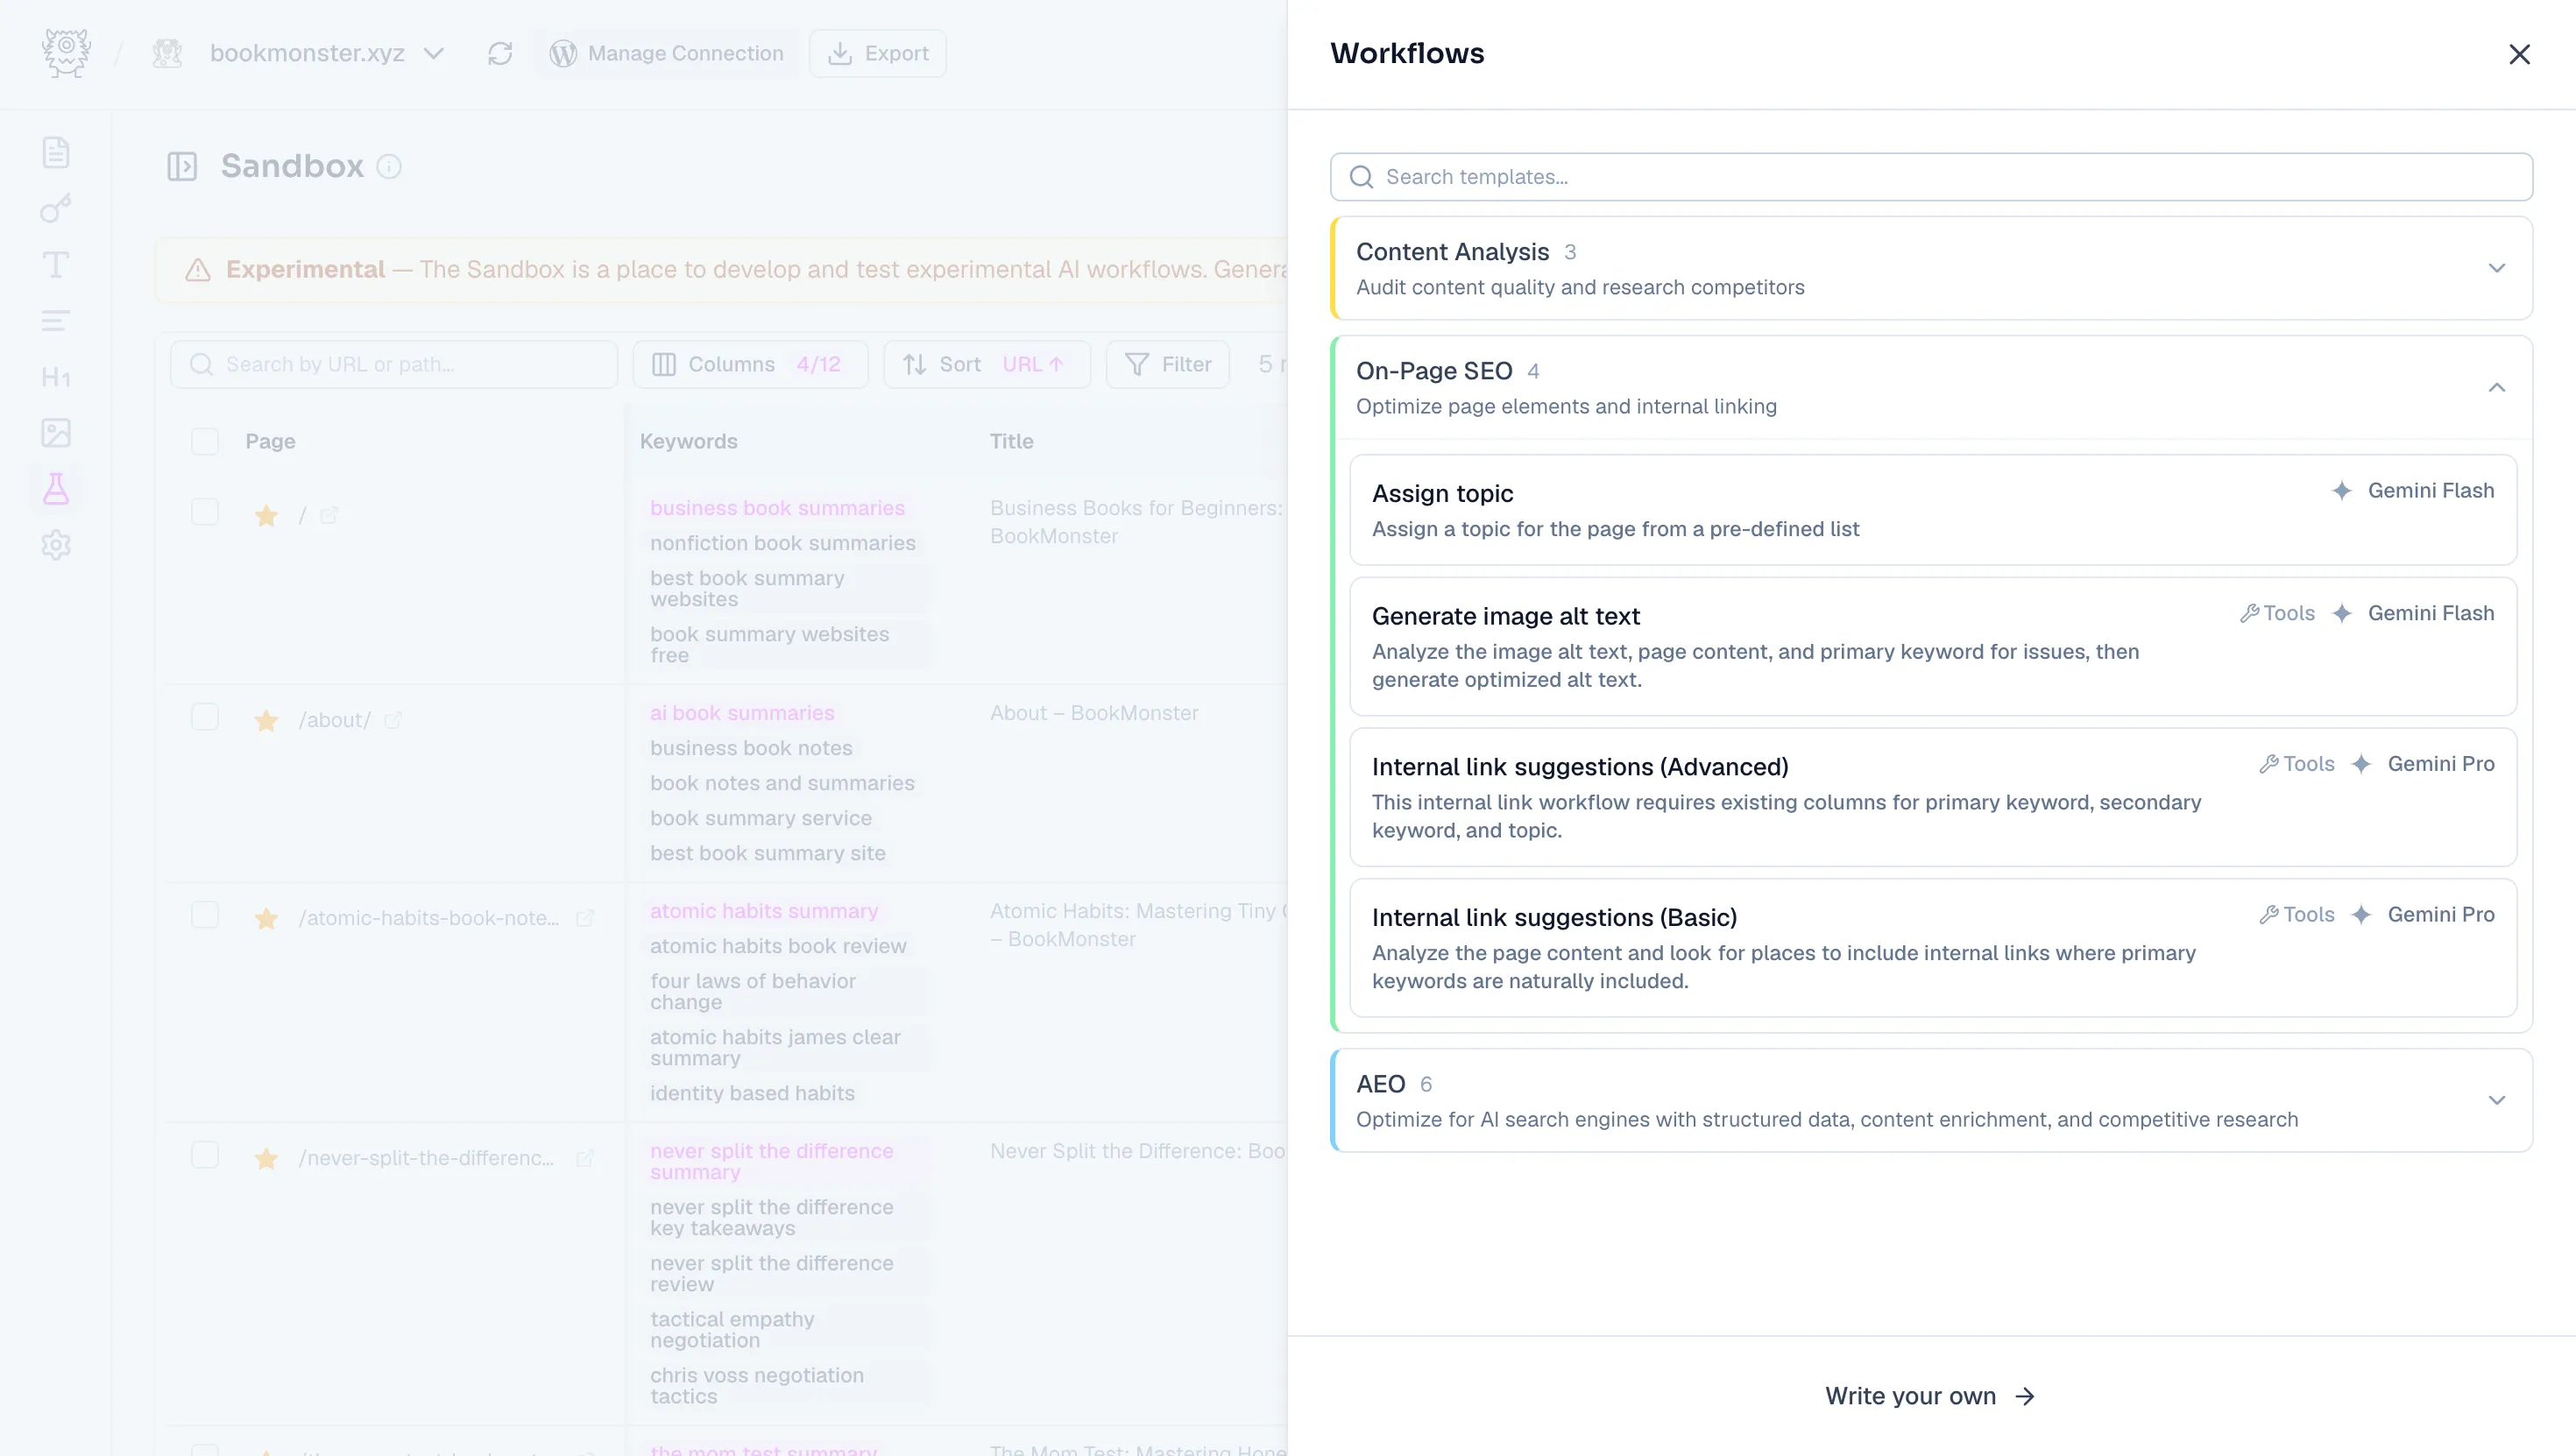This screenshot has width=2576, height=1456.
Task: Open the keywords key icon in sidebar
Action: 56,209
